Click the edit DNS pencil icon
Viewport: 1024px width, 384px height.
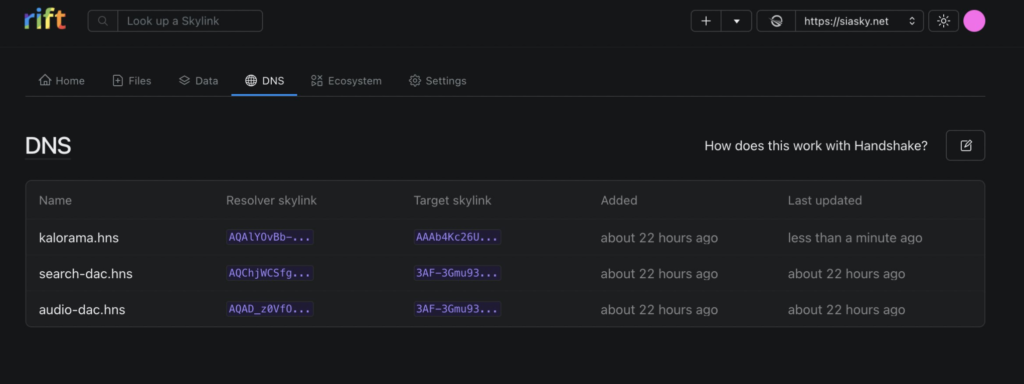[965, 146]
